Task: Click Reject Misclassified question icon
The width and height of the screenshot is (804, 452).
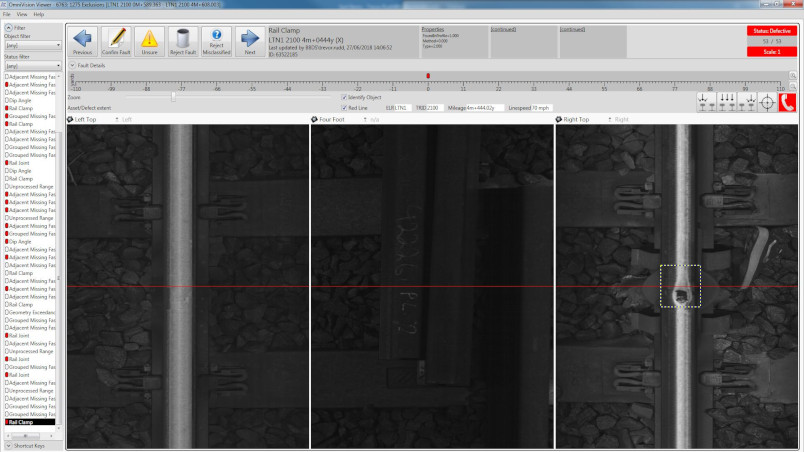Action: click(216, 41)
